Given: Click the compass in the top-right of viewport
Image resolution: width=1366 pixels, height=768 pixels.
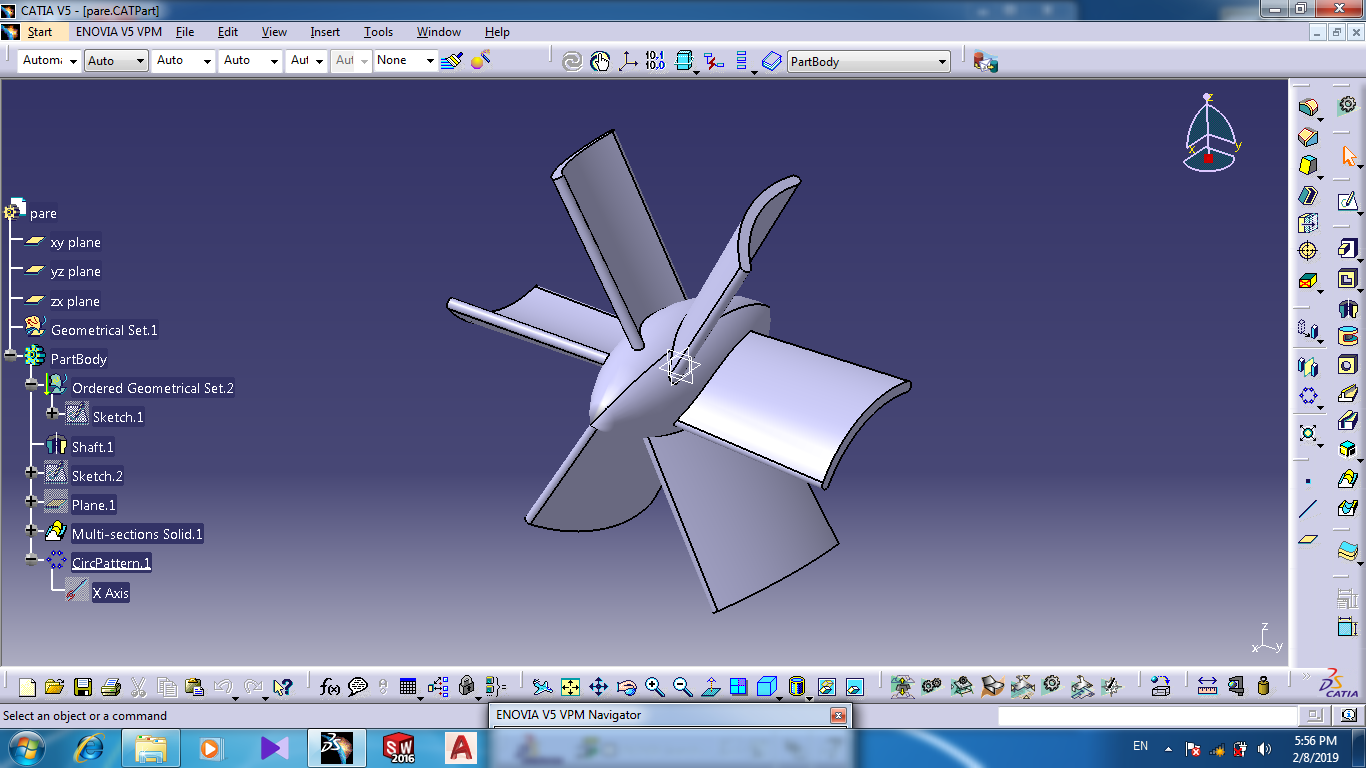Looking at the screenshot, I should tap(1210, 133).
